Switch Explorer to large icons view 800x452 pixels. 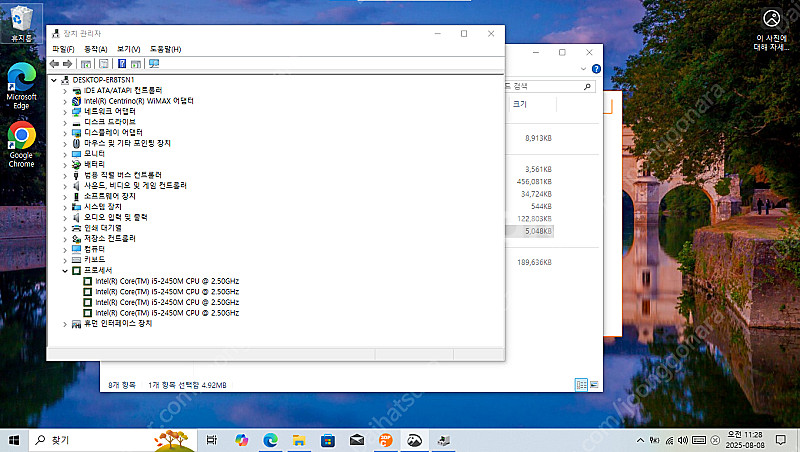click(x=594, y=385)
